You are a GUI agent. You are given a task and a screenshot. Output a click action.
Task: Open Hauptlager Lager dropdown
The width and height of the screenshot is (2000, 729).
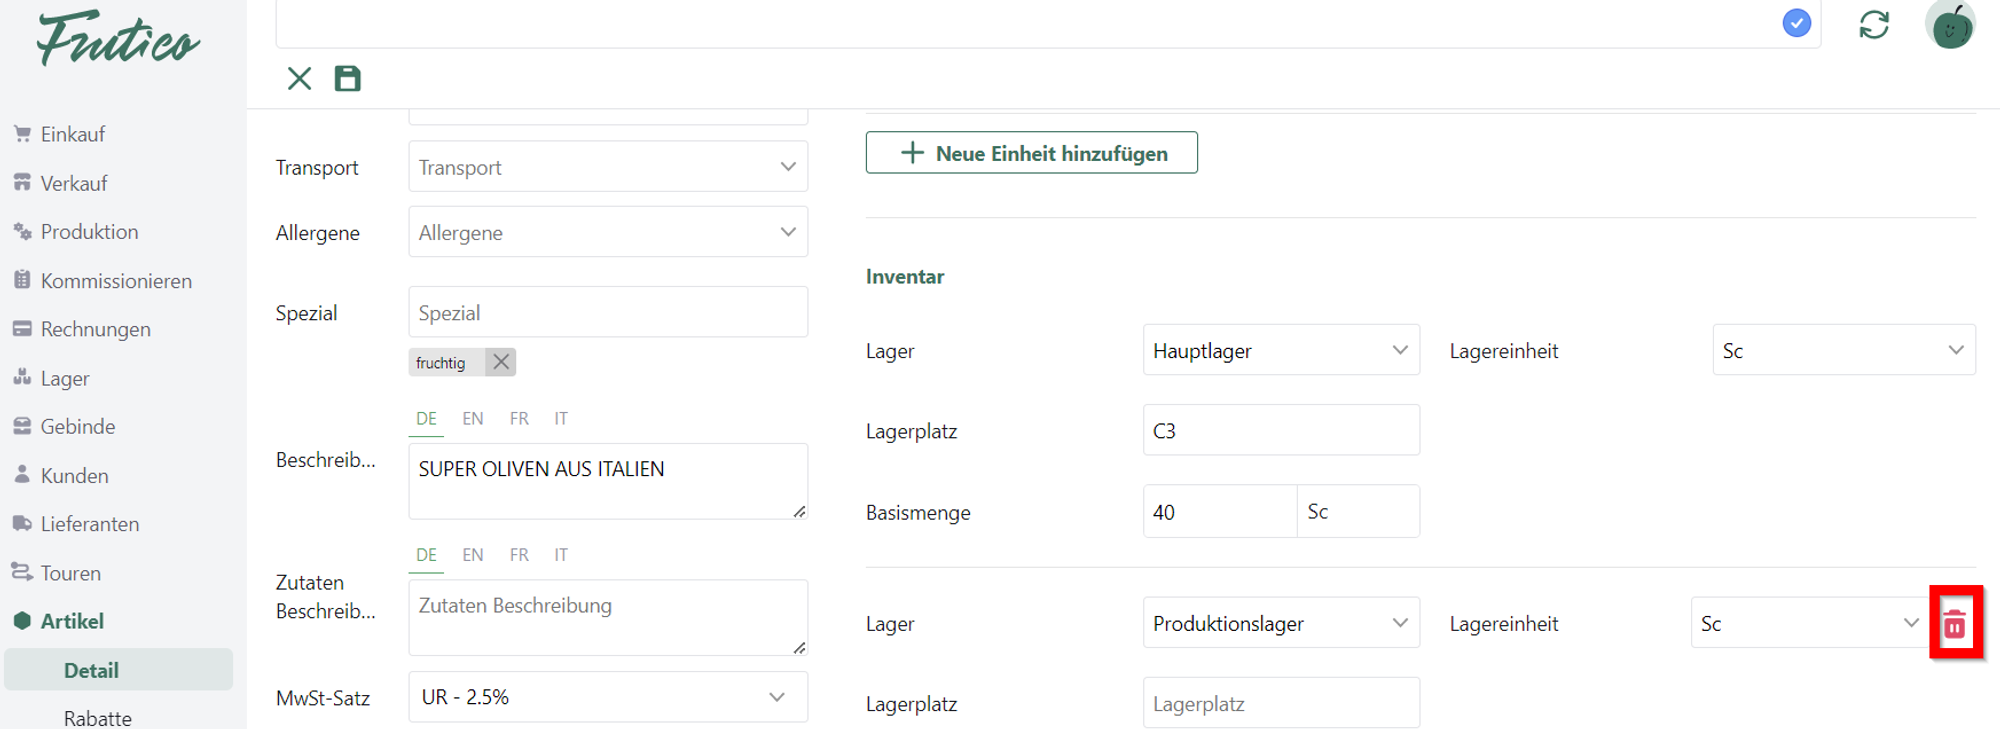pos(1280,351)
